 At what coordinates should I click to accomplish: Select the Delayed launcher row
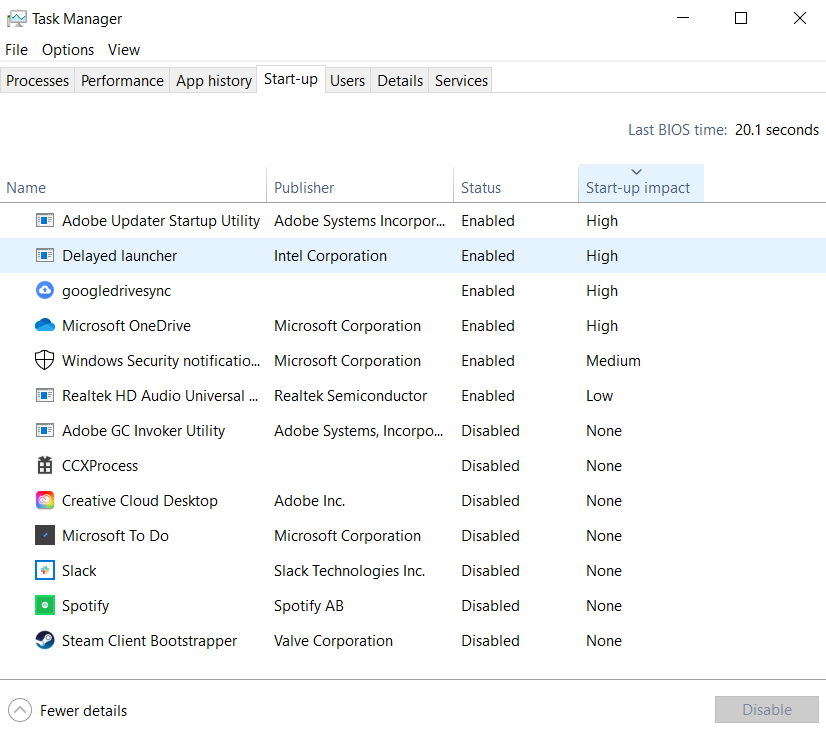(120, 256)
